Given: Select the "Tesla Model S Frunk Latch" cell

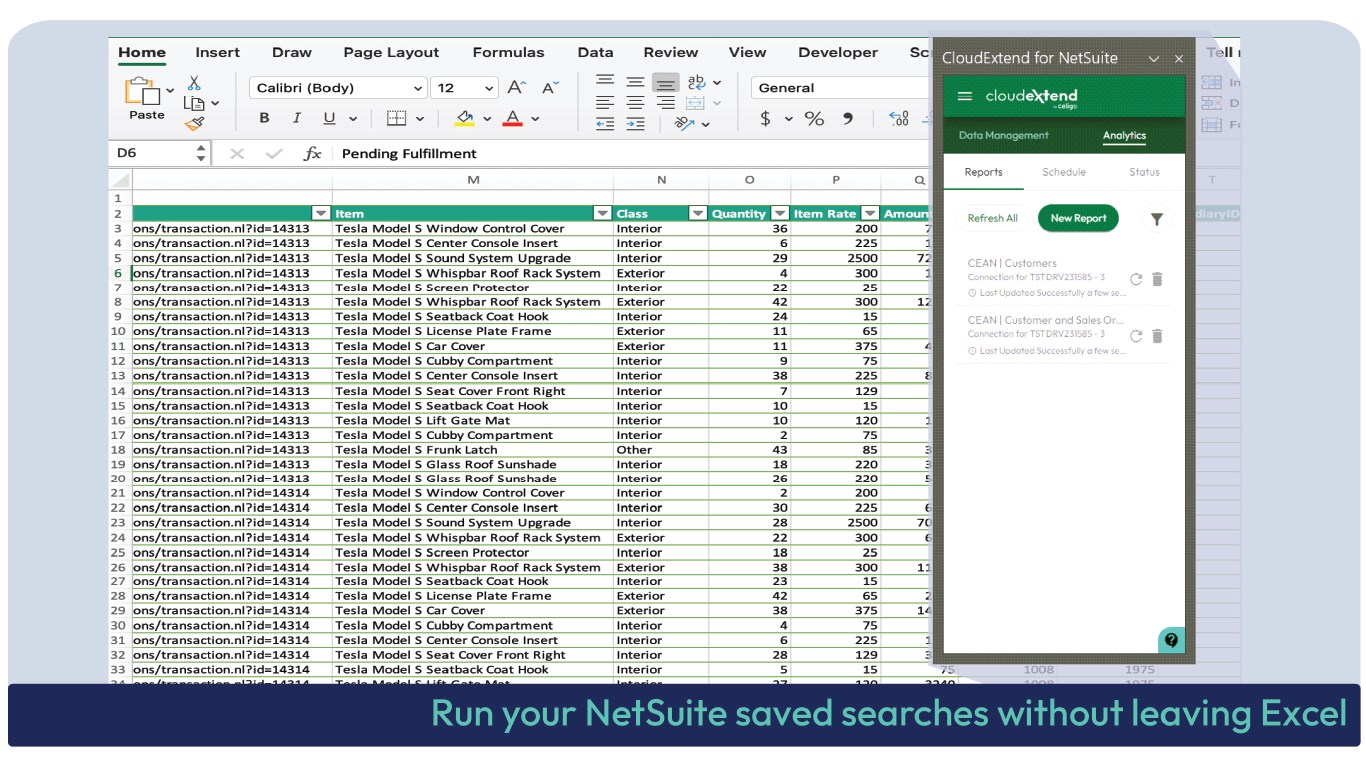Looking at the screenshot, I should point(473,450).
